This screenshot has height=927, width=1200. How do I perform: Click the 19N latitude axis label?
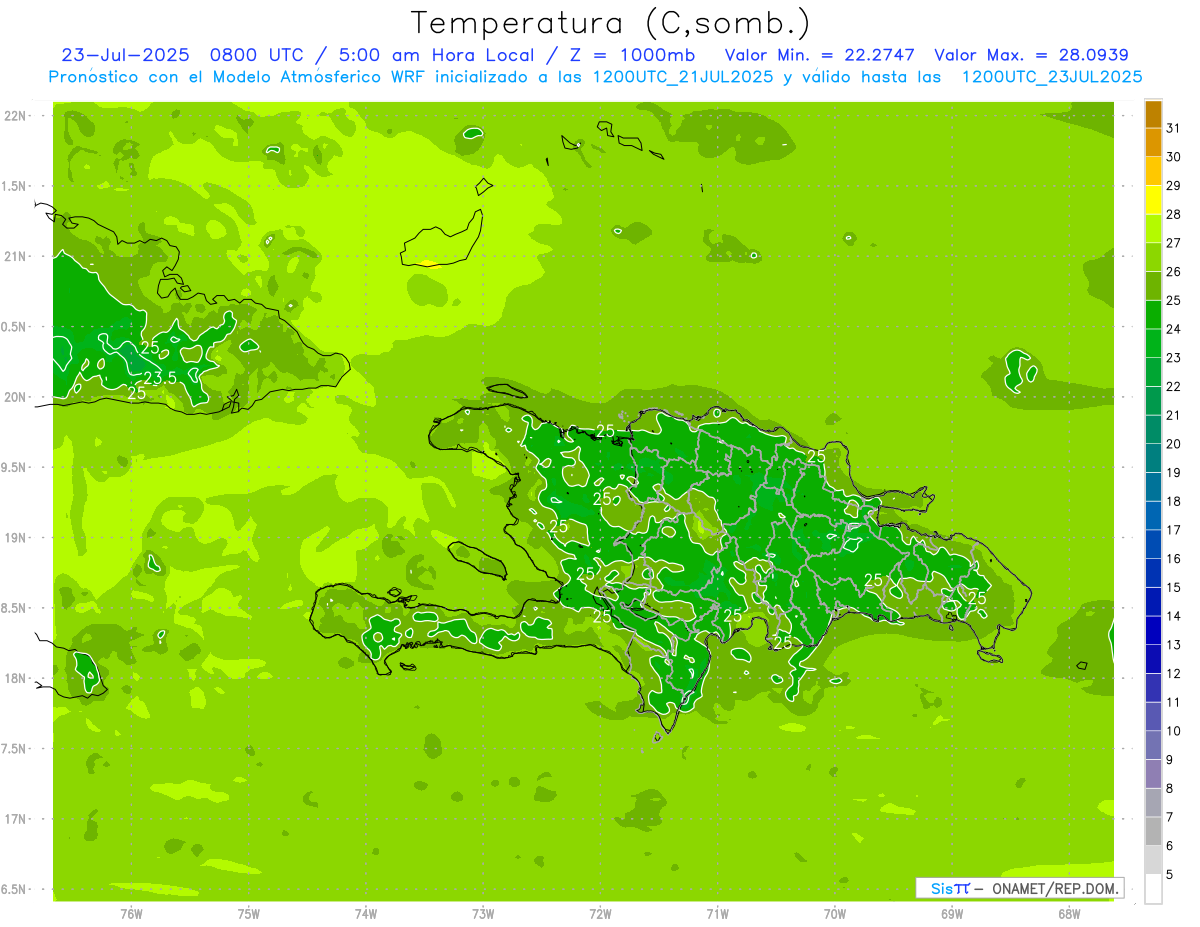tap(17, 538)
